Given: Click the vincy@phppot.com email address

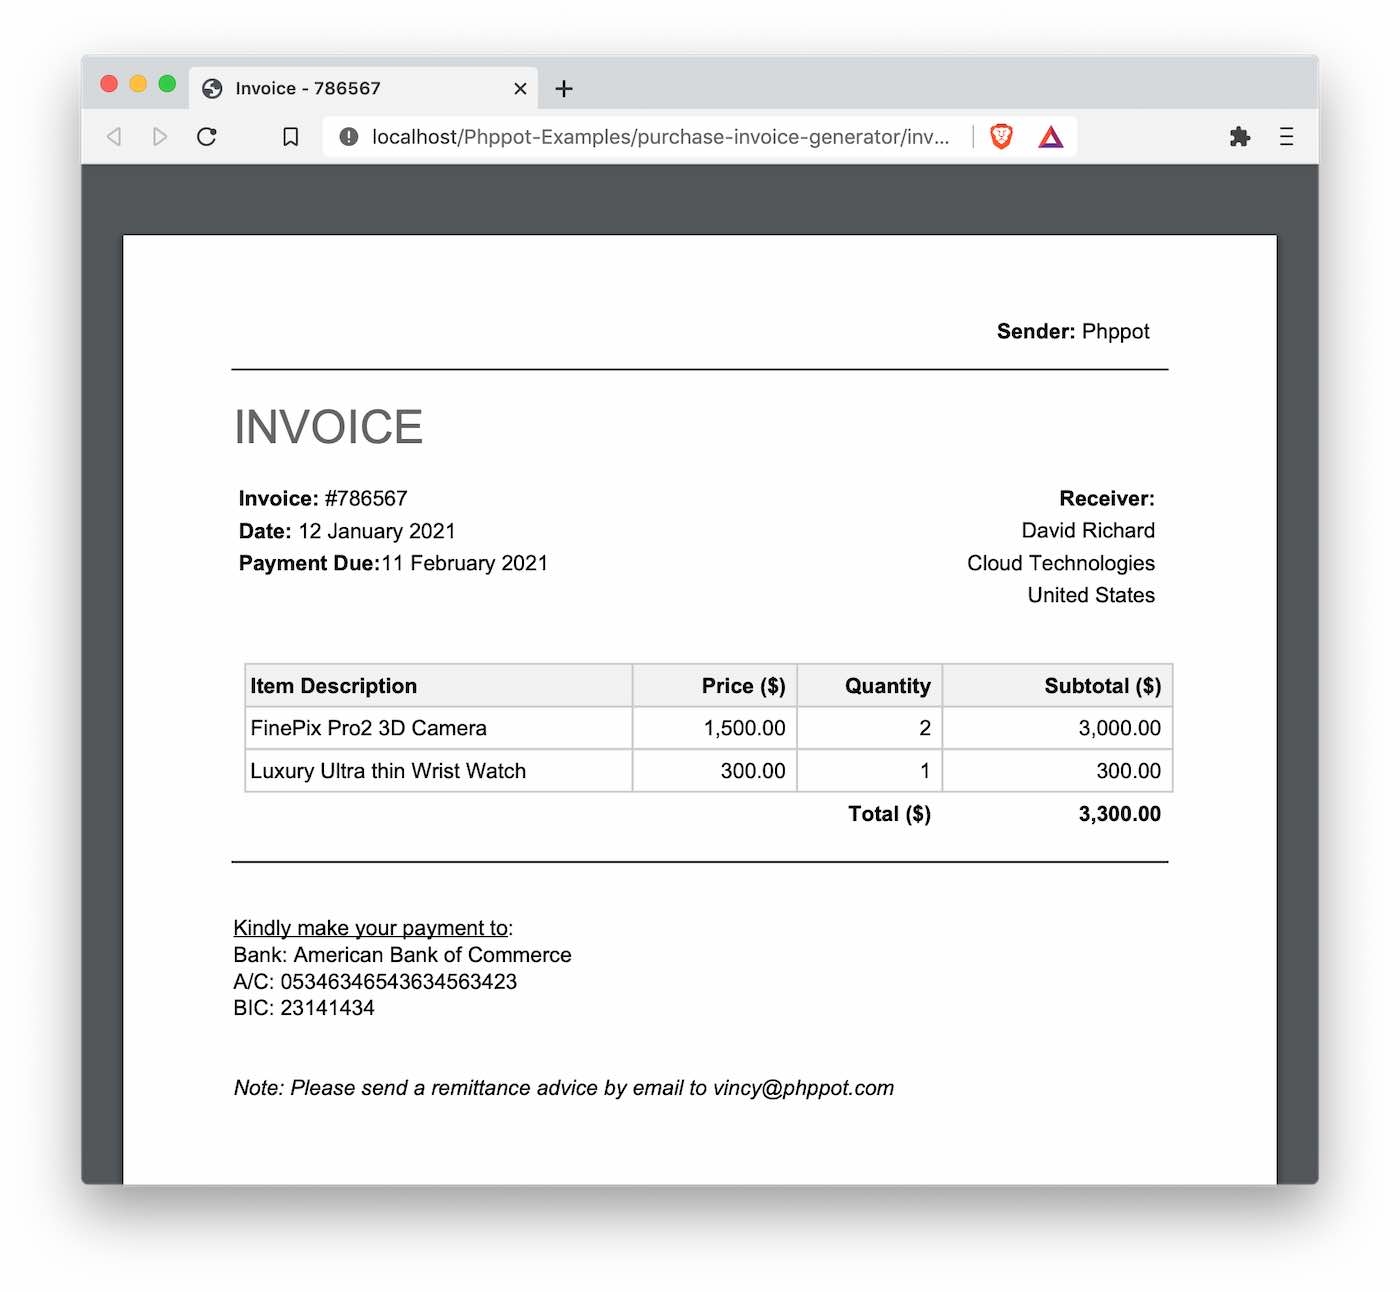Looking at the screenshot, I should [x=803, y=1088].
